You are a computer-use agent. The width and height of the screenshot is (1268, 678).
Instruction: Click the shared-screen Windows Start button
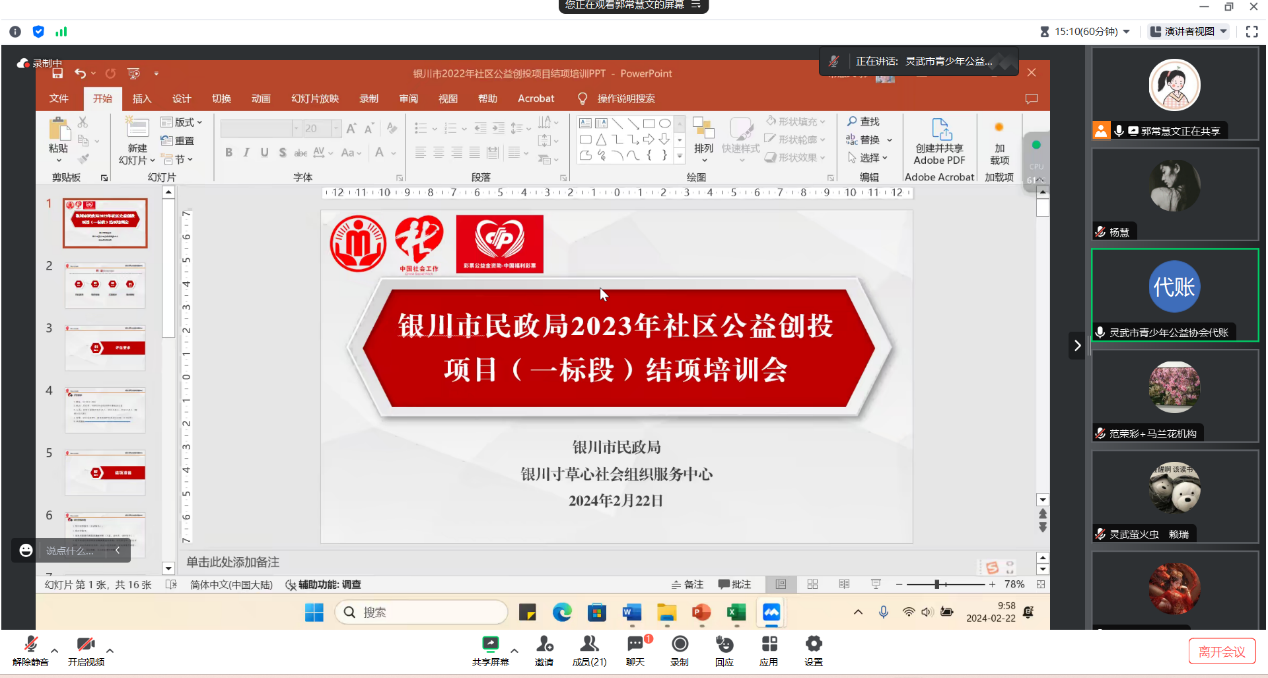pos(314,612)
